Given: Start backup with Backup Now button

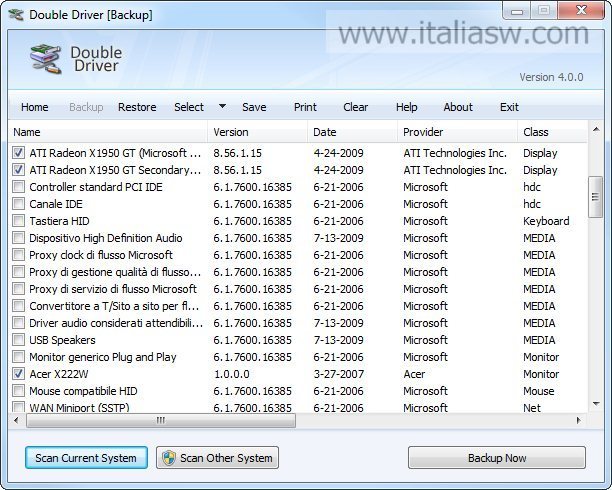Looking at the screenshot, I should point(497,458).
